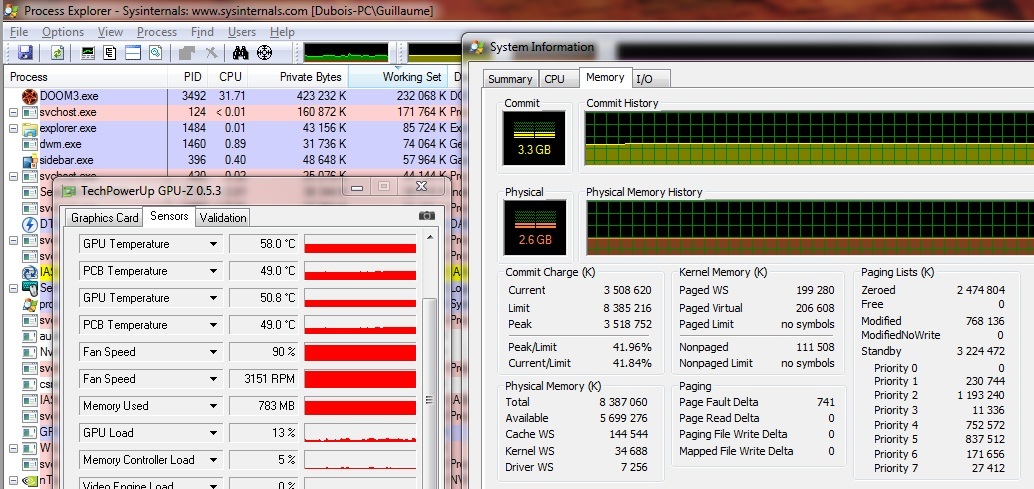The image size is (1034, 489).
Task: Click the Find Handle binoculars icon
Action: [240, 53]
